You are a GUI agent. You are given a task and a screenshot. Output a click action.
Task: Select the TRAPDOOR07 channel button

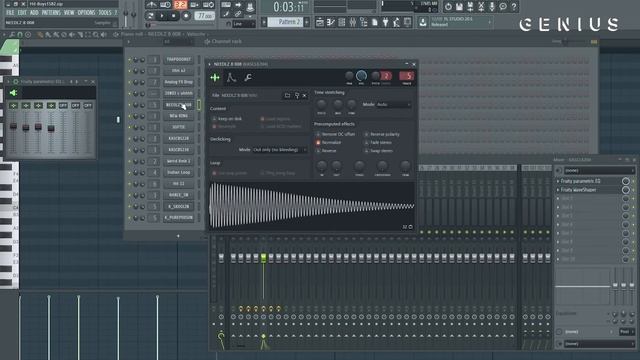pyautogui.click(x=178, y=59)
